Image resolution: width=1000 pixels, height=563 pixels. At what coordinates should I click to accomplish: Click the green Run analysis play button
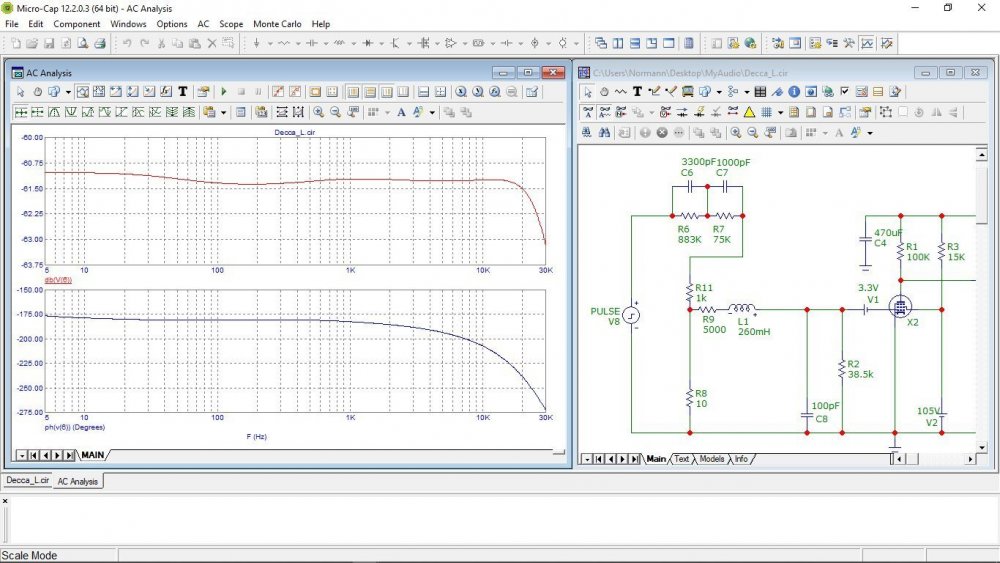coord(224,91)
